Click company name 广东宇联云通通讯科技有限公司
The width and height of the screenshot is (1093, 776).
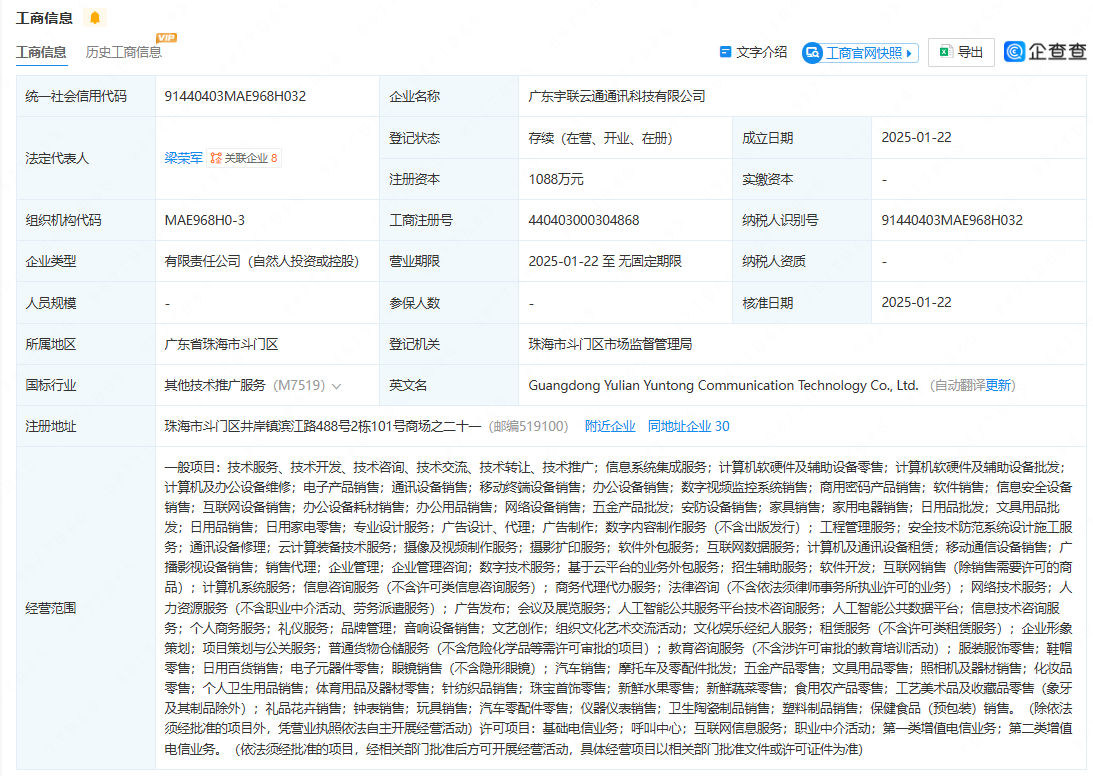point(617,96)
